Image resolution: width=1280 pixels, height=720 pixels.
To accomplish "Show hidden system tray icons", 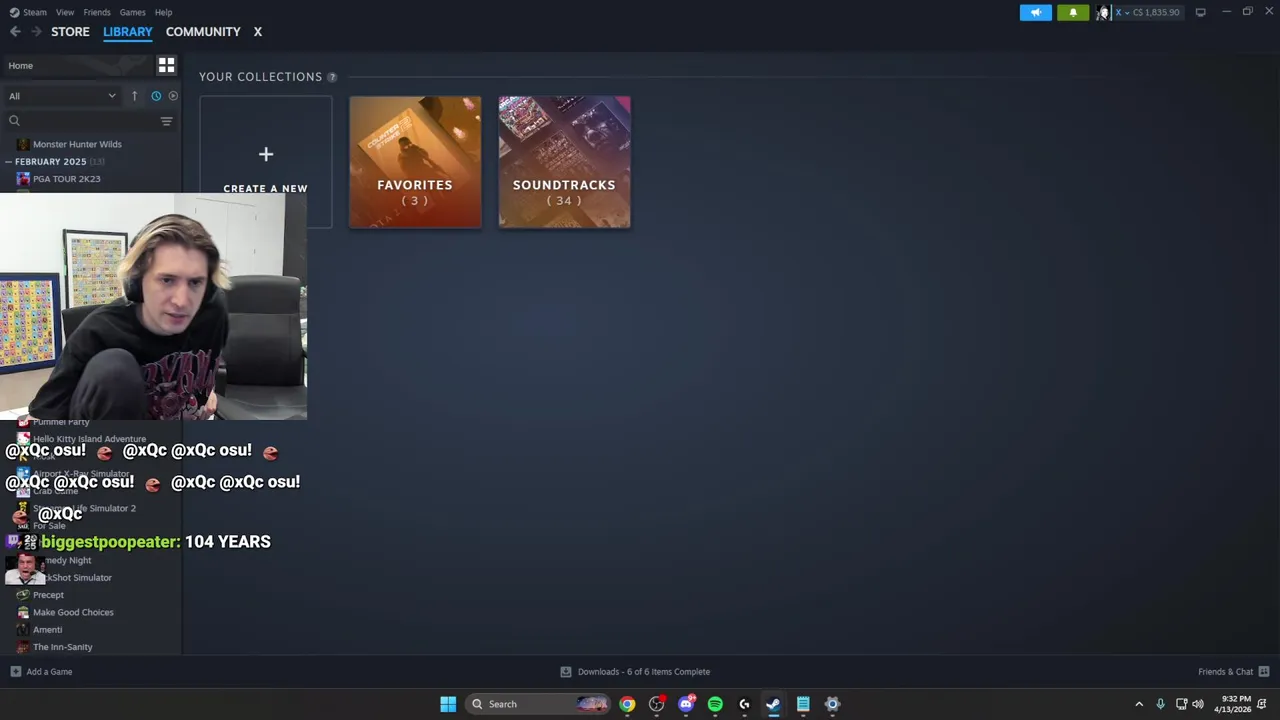I will pyautogui.click(x=1139, y=704).
